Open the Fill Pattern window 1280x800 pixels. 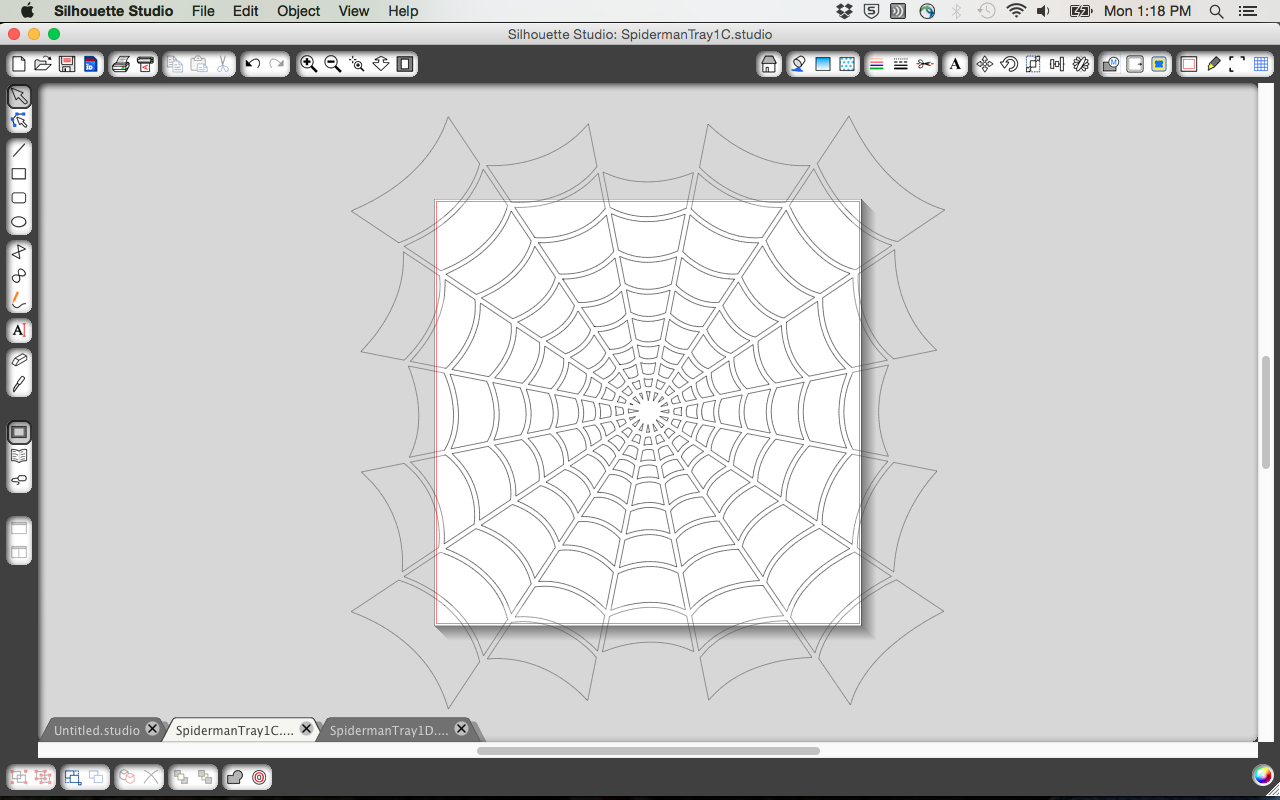point(847,64)
